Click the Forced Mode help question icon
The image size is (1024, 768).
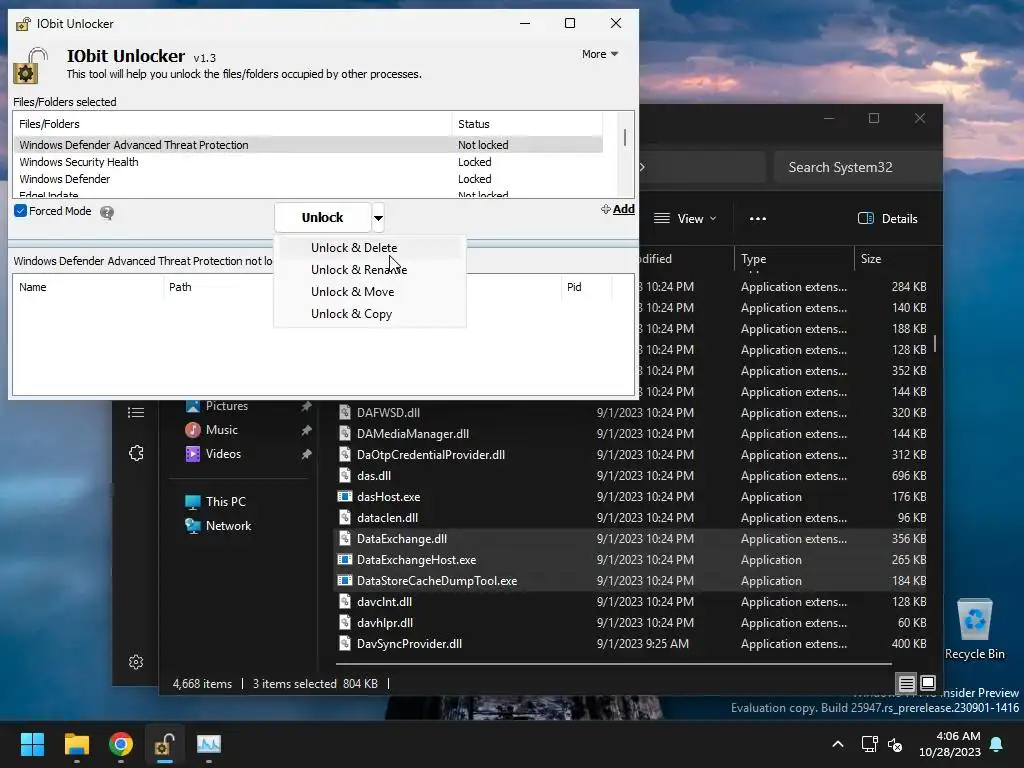[107, 212]
